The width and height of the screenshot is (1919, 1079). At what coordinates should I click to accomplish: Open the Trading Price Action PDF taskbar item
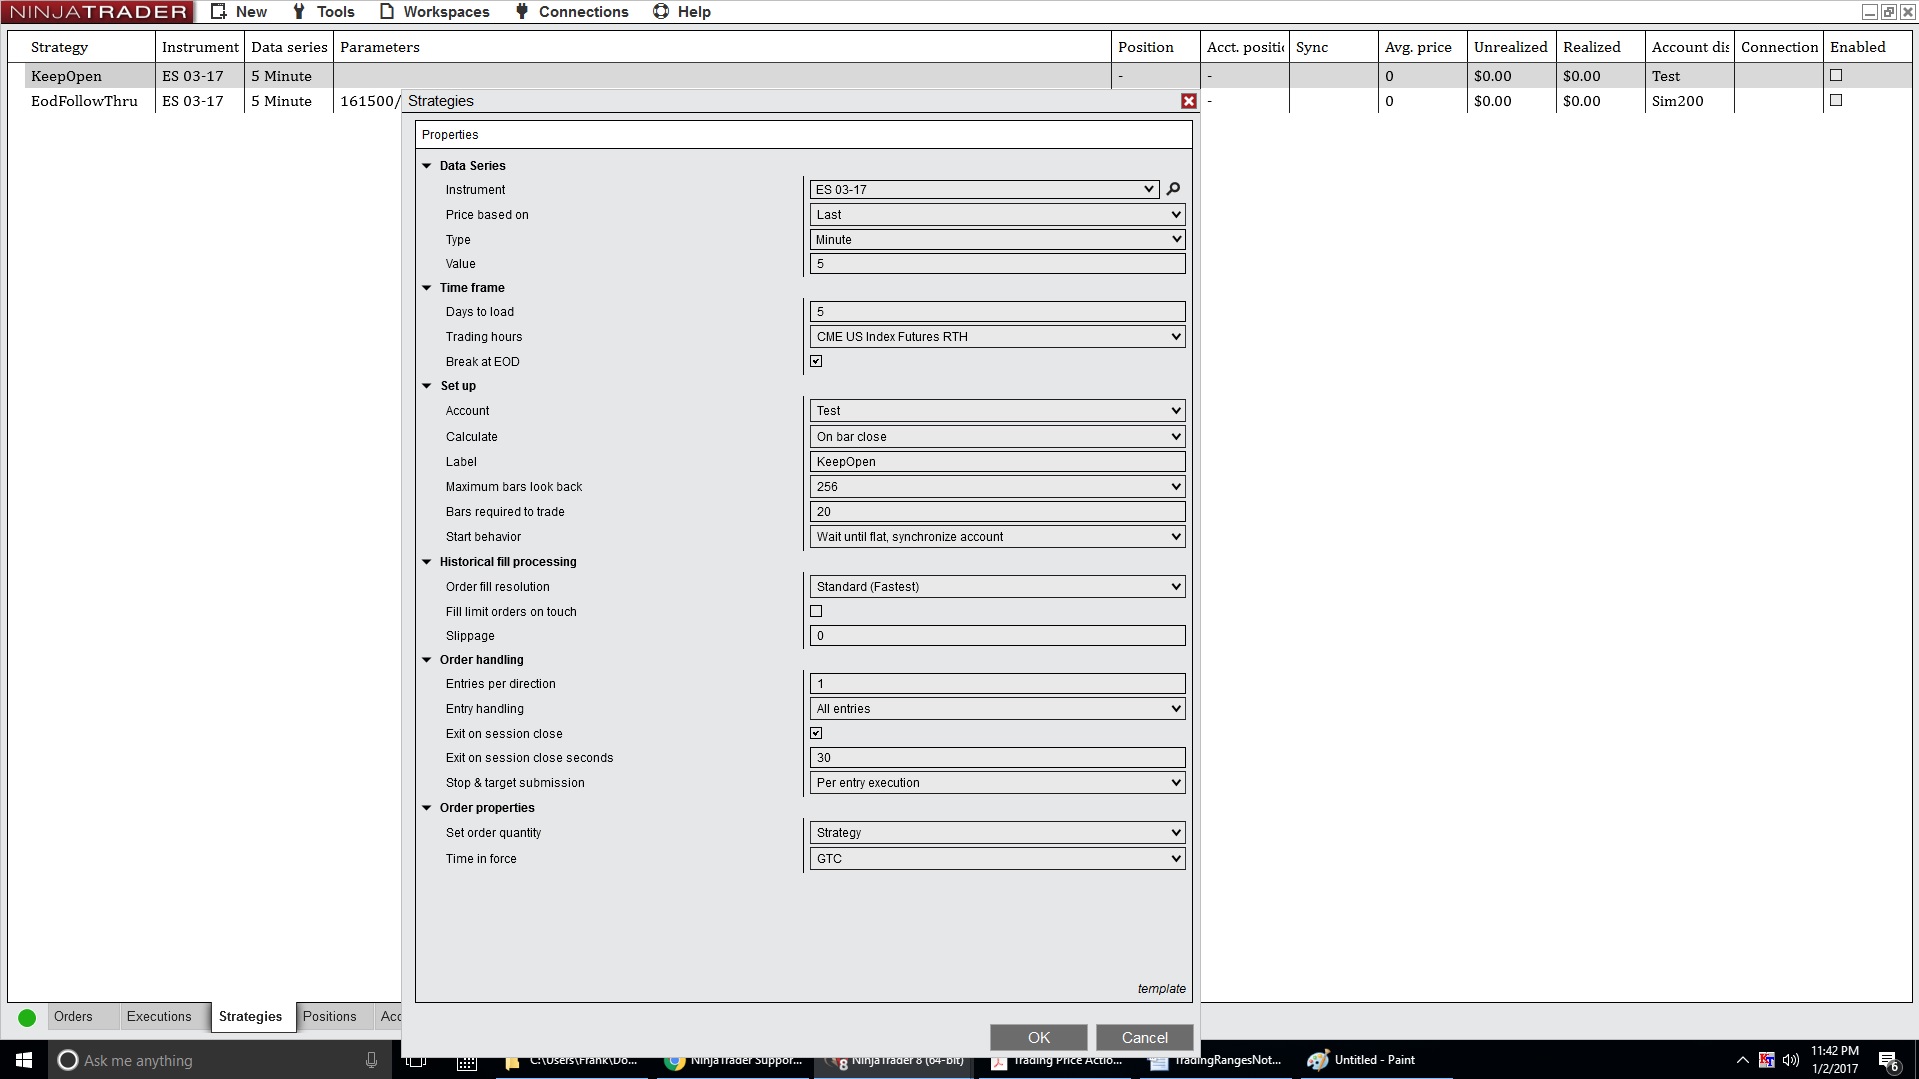1057,1060
